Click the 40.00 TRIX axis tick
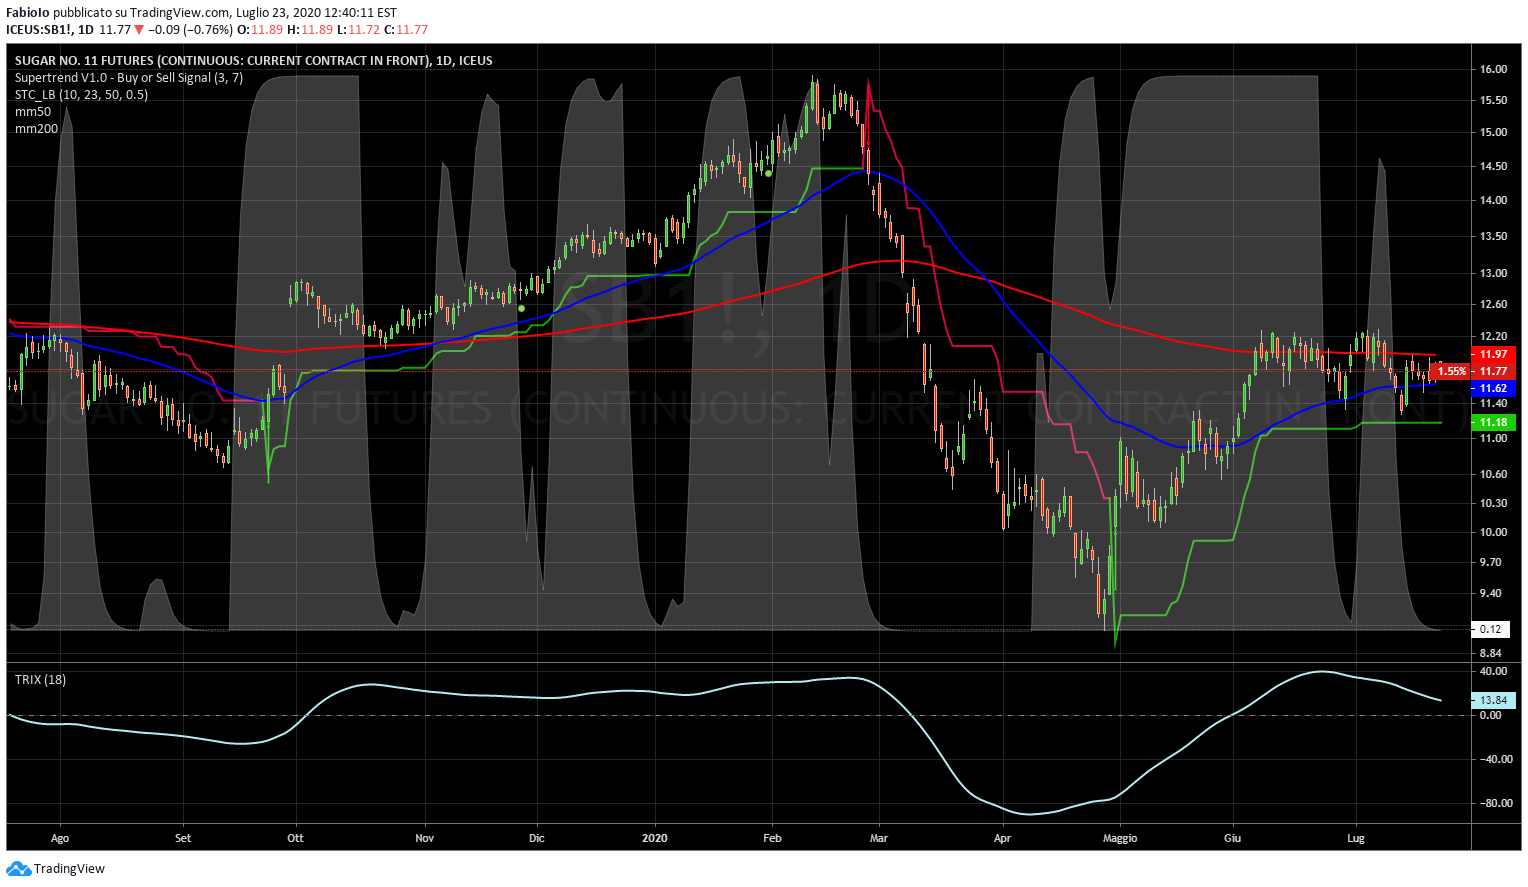The width and height of the screenshot is (1528, 887). point(1493,671)
